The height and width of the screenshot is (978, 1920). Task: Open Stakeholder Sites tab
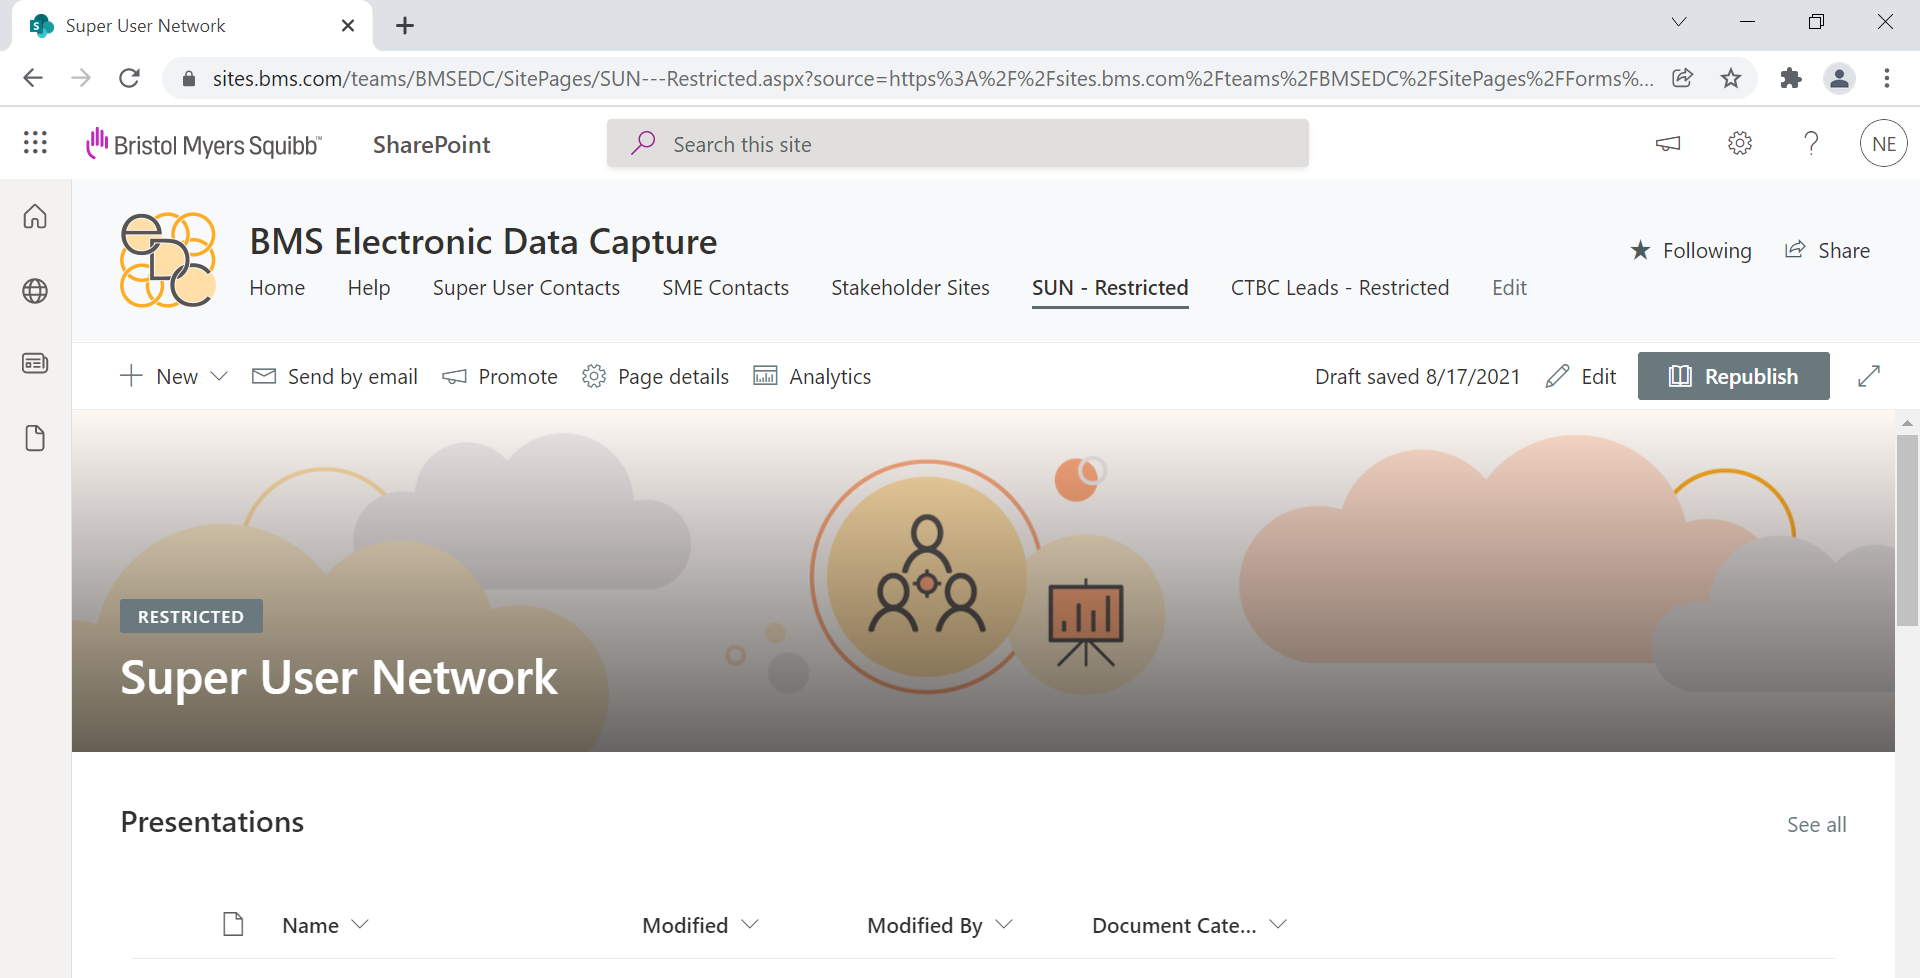click(x=910, y=288)
